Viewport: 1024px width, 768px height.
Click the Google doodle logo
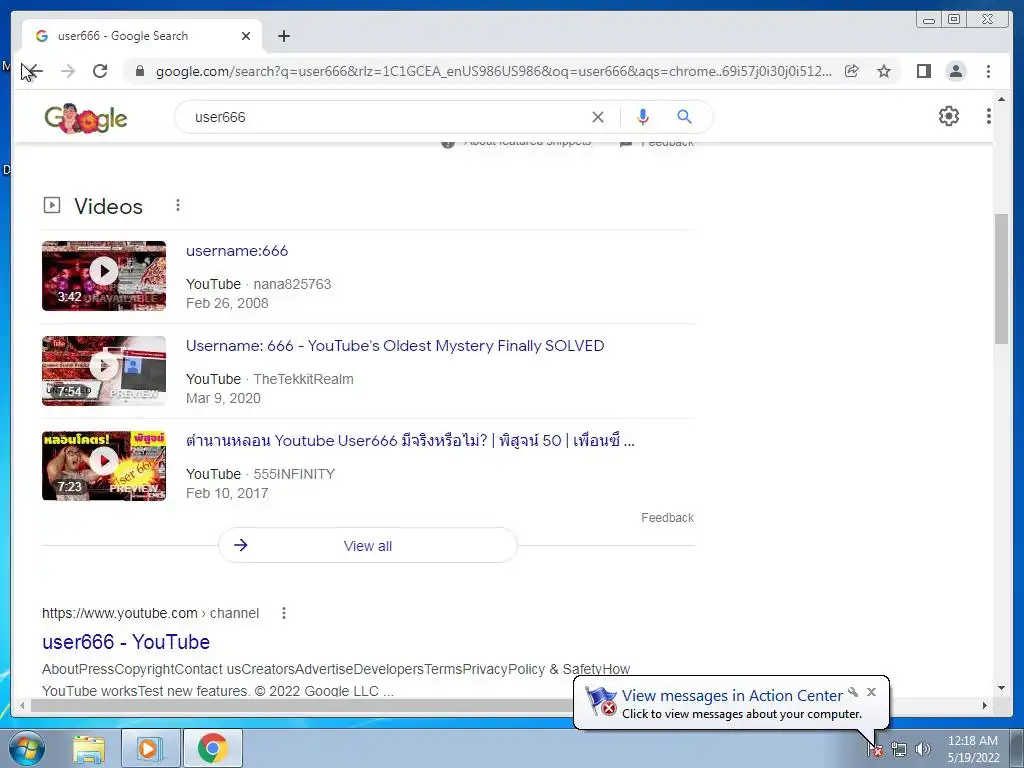[86, 118]
